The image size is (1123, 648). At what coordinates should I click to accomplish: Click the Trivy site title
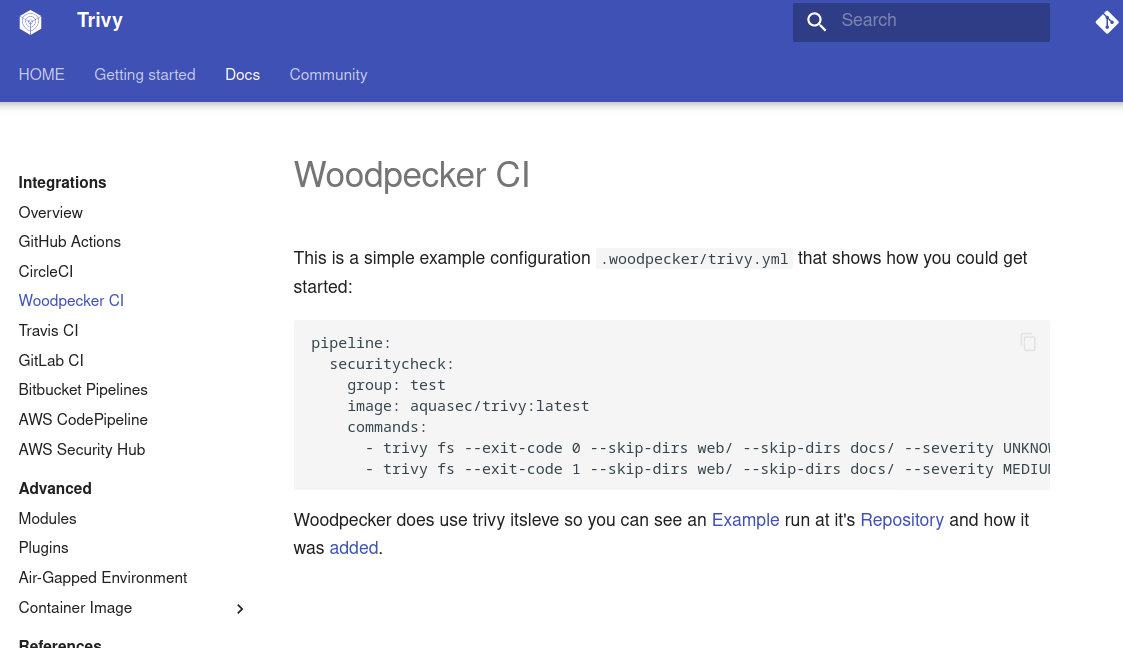(x=100, y=20)
